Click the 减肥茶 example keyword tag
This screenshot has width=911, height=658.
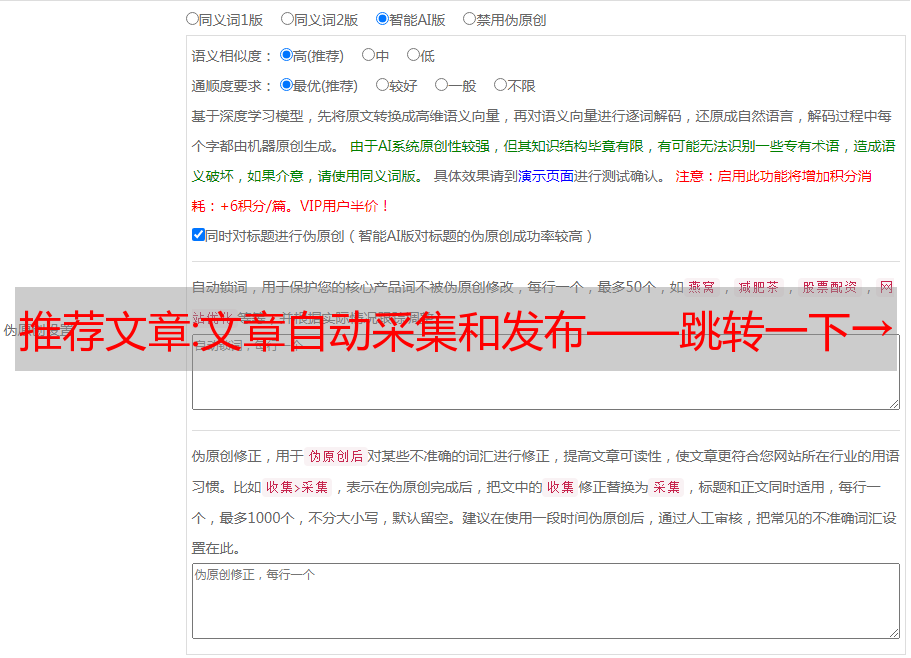coord(758,287)
